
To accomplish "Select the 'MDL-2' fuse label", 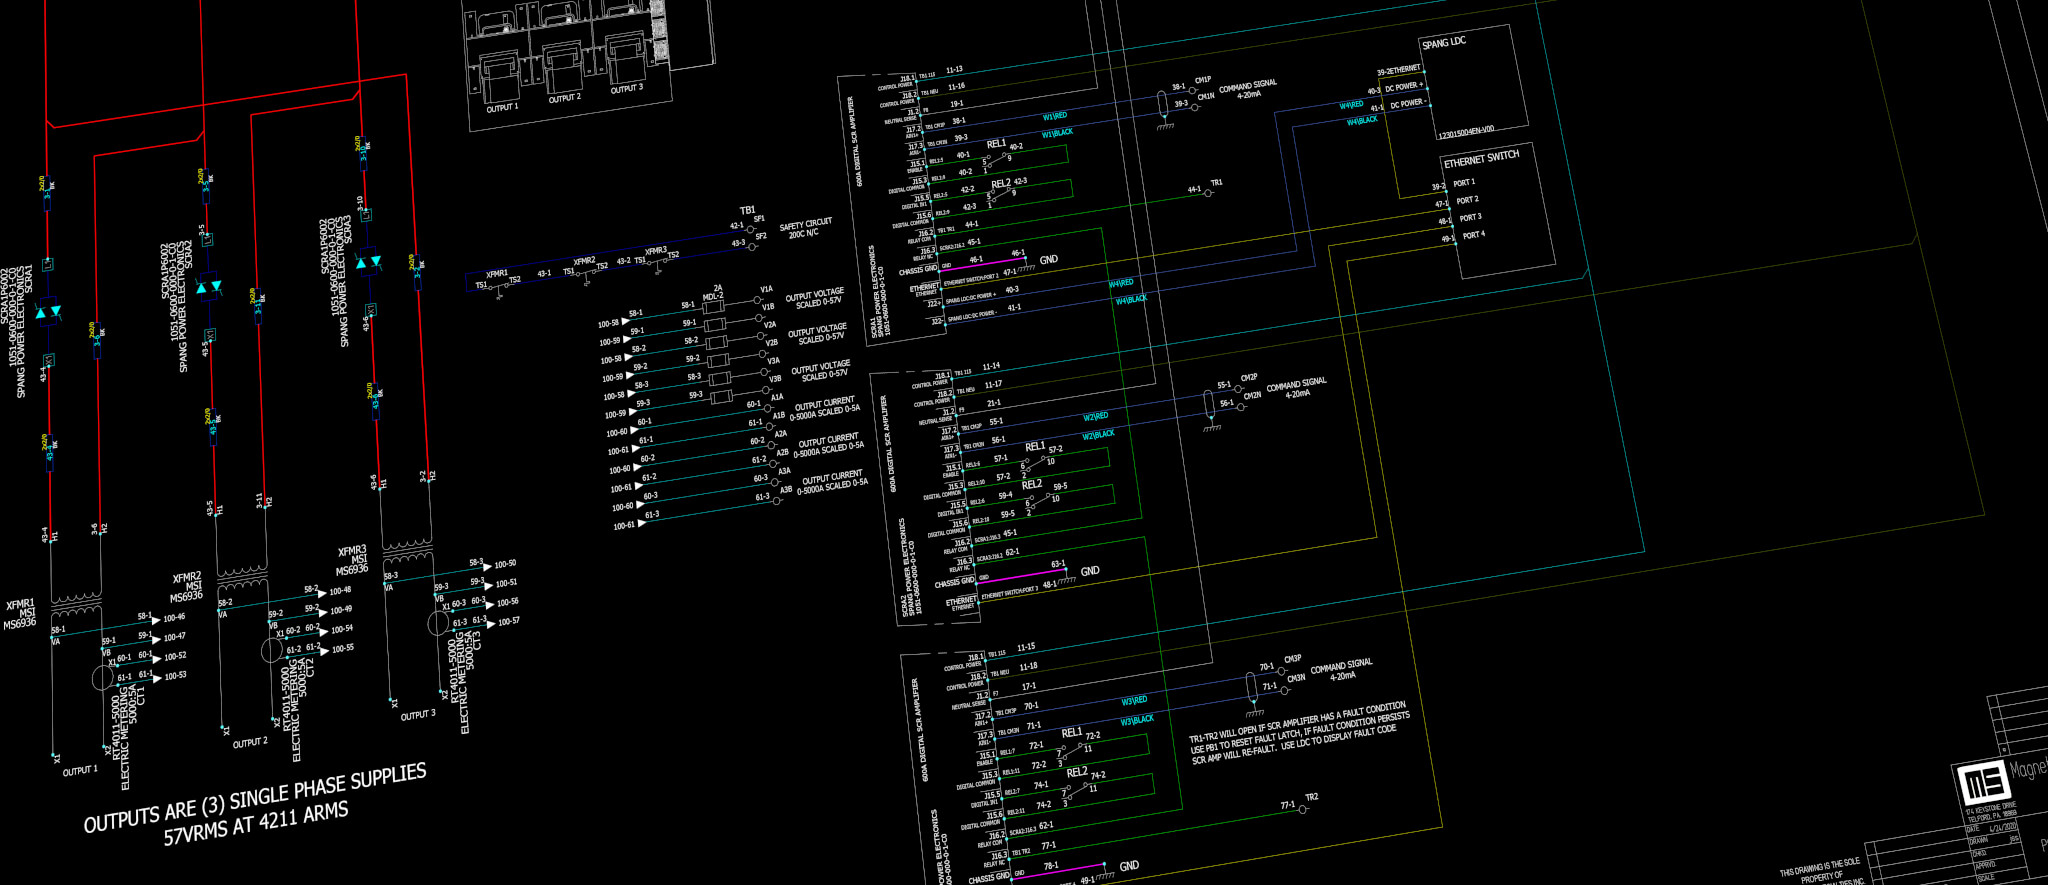I will (x=712, y=296).
